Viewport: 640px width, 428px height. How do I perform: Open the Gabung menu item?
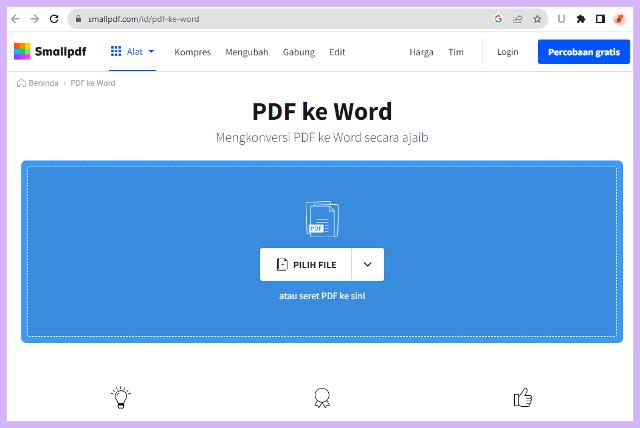tap(299, 52)
